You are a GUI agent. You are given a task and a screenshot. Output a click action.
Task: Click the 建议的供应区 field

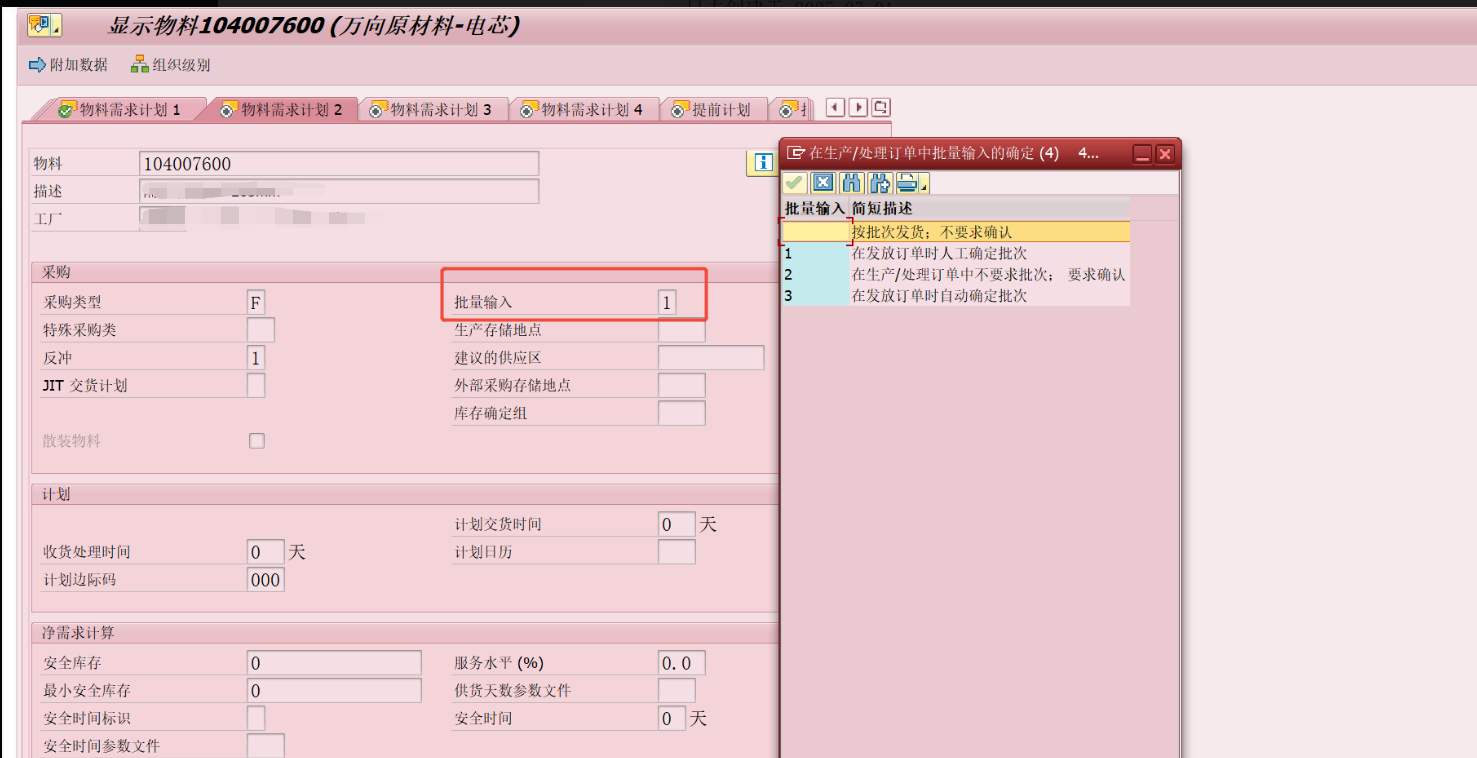(x=711, y=358)
